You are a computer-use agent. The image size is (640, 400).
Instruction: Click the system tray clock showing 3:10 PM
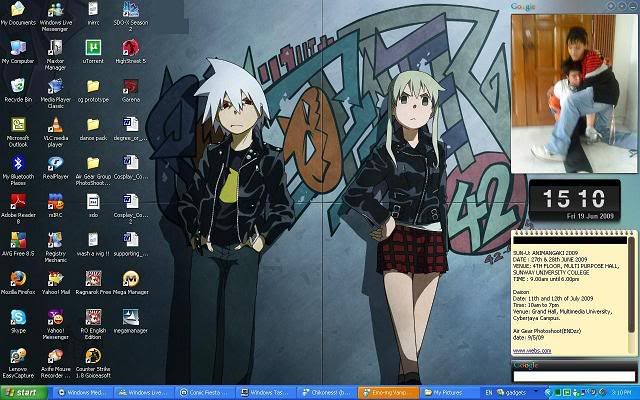pos(622,393)
